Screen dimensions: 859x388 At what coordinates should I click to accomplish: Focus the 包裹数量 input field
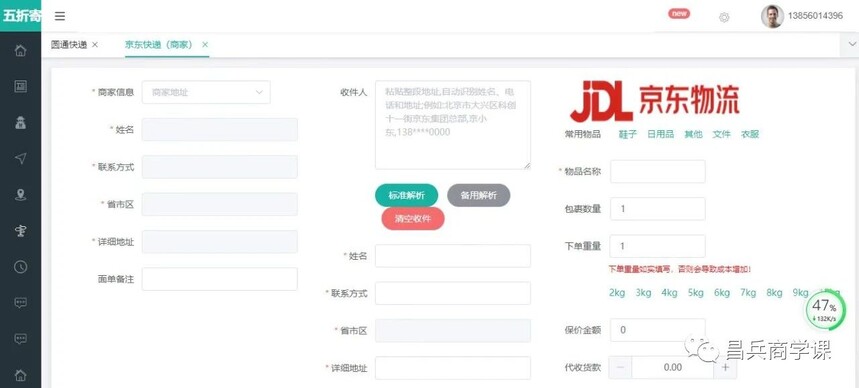pos(657,209)
